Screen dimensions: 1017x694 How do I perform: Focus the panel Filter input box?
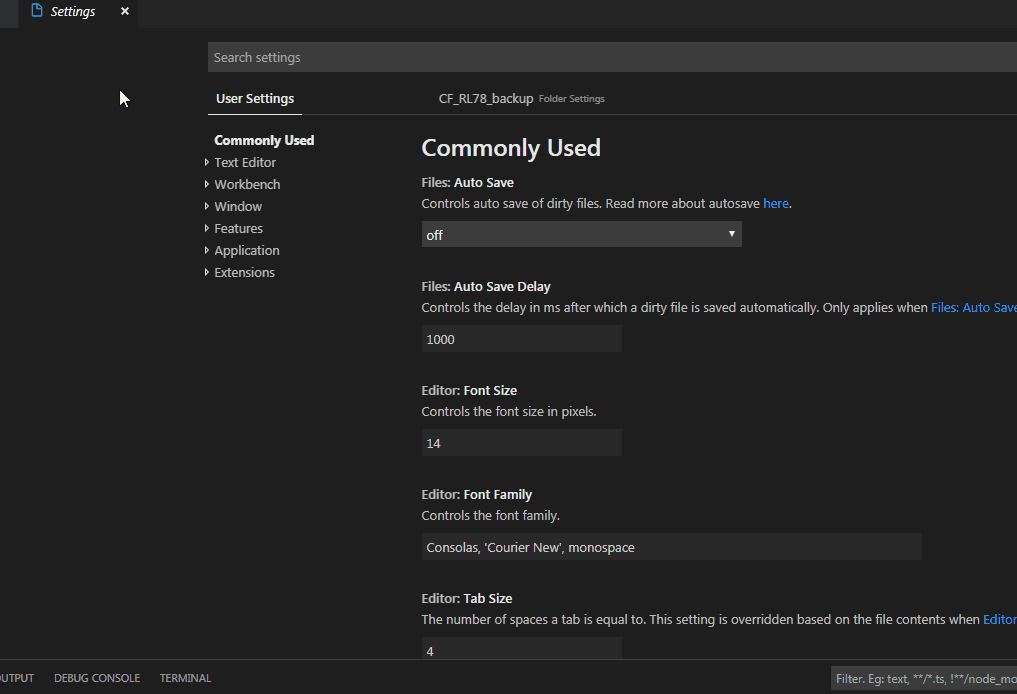924,678
